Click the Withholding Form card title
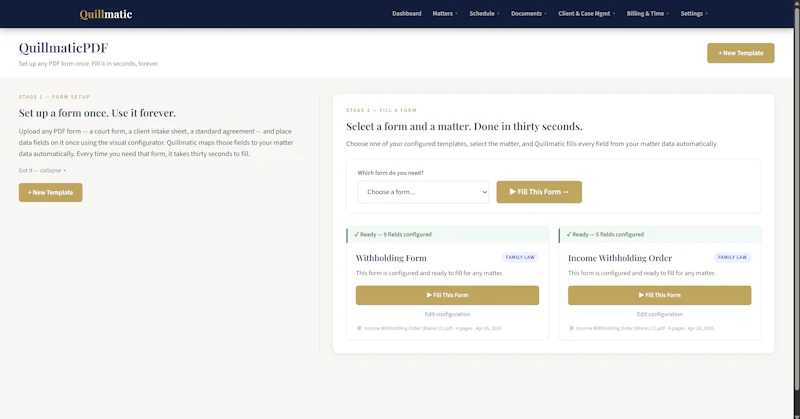The height and width of the screenshot is (419, 800). click(x=391, y=258)
